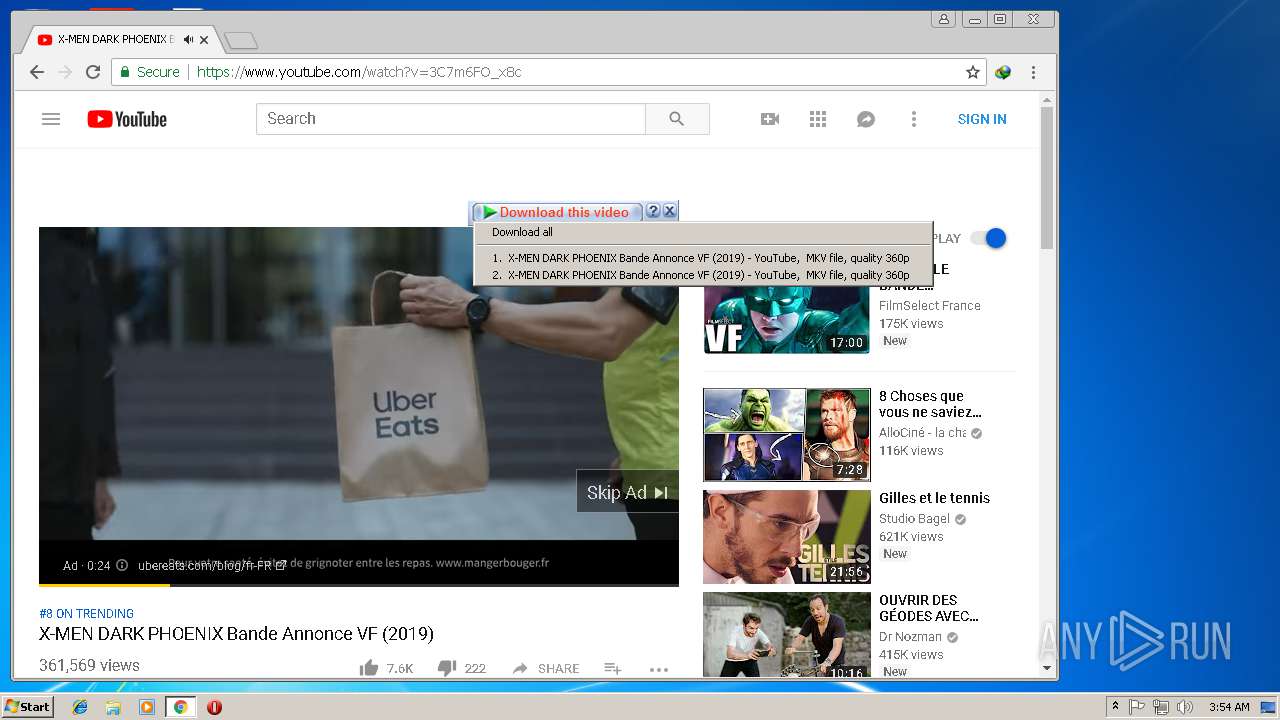Open OUVRIR DES GÉODES AVEC video thumbnail
1280x720 pixels.
click(787, 634)
